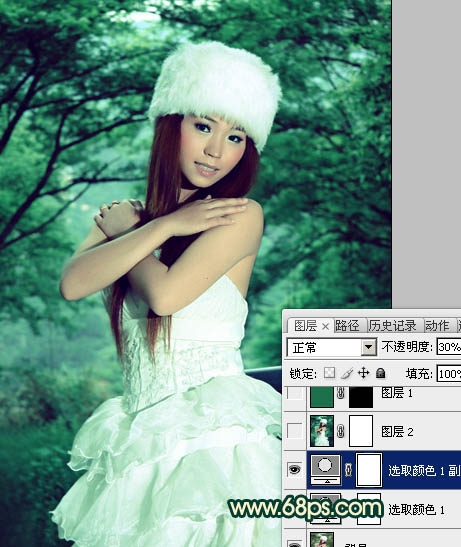Click link icon on 选取颜色 1 副本 layer
The image size is (461, 547).
coord(348,470)
